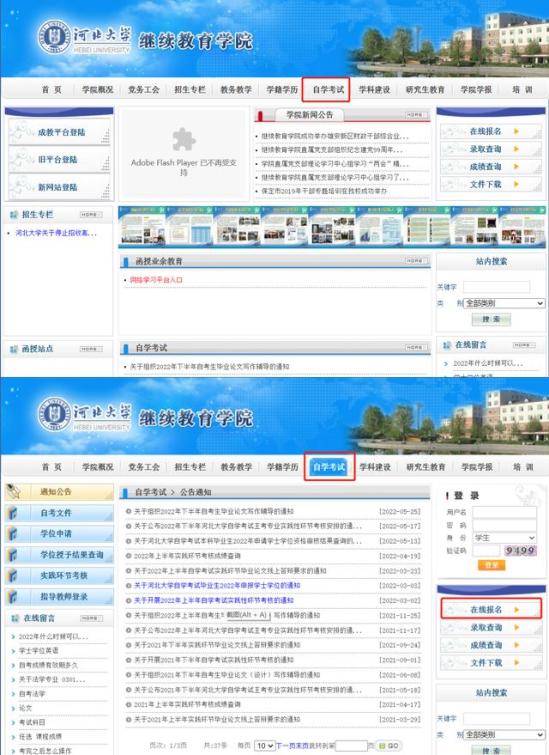Click the 通知公告 pencil icon sidebar item

tap(59, 492)
